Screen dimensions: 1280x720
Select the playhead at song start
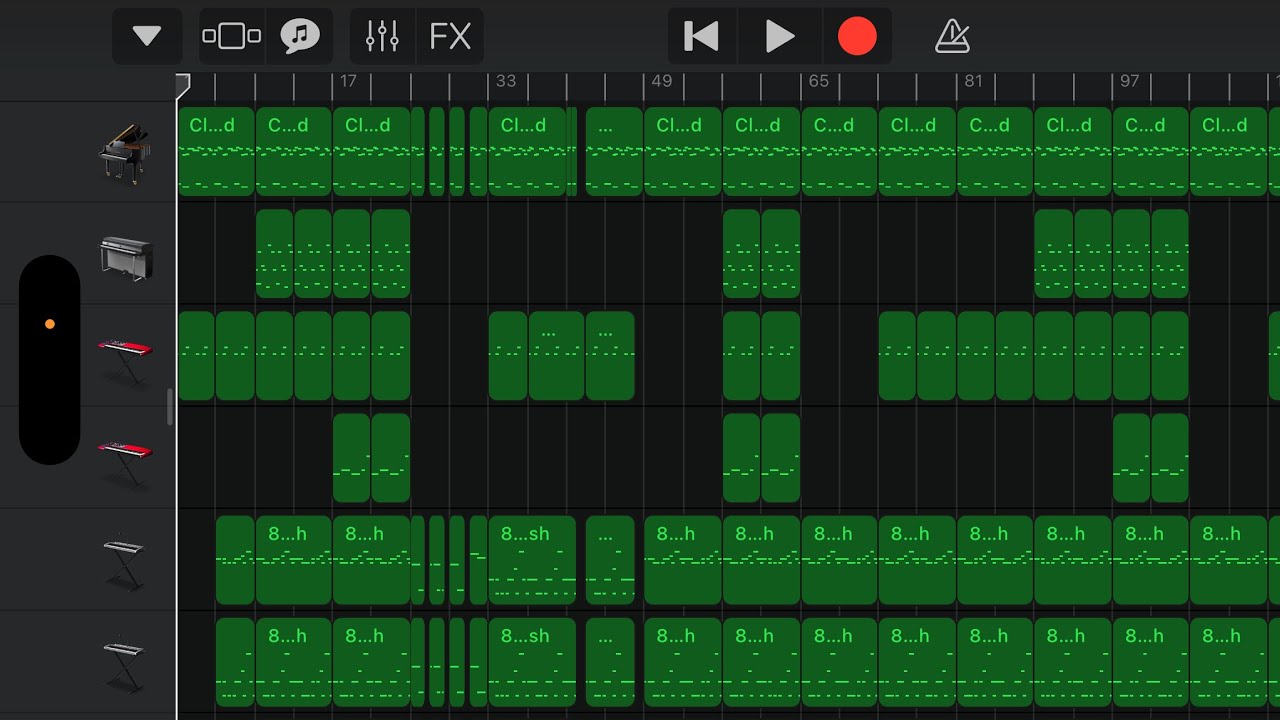[x=183, y=86]
